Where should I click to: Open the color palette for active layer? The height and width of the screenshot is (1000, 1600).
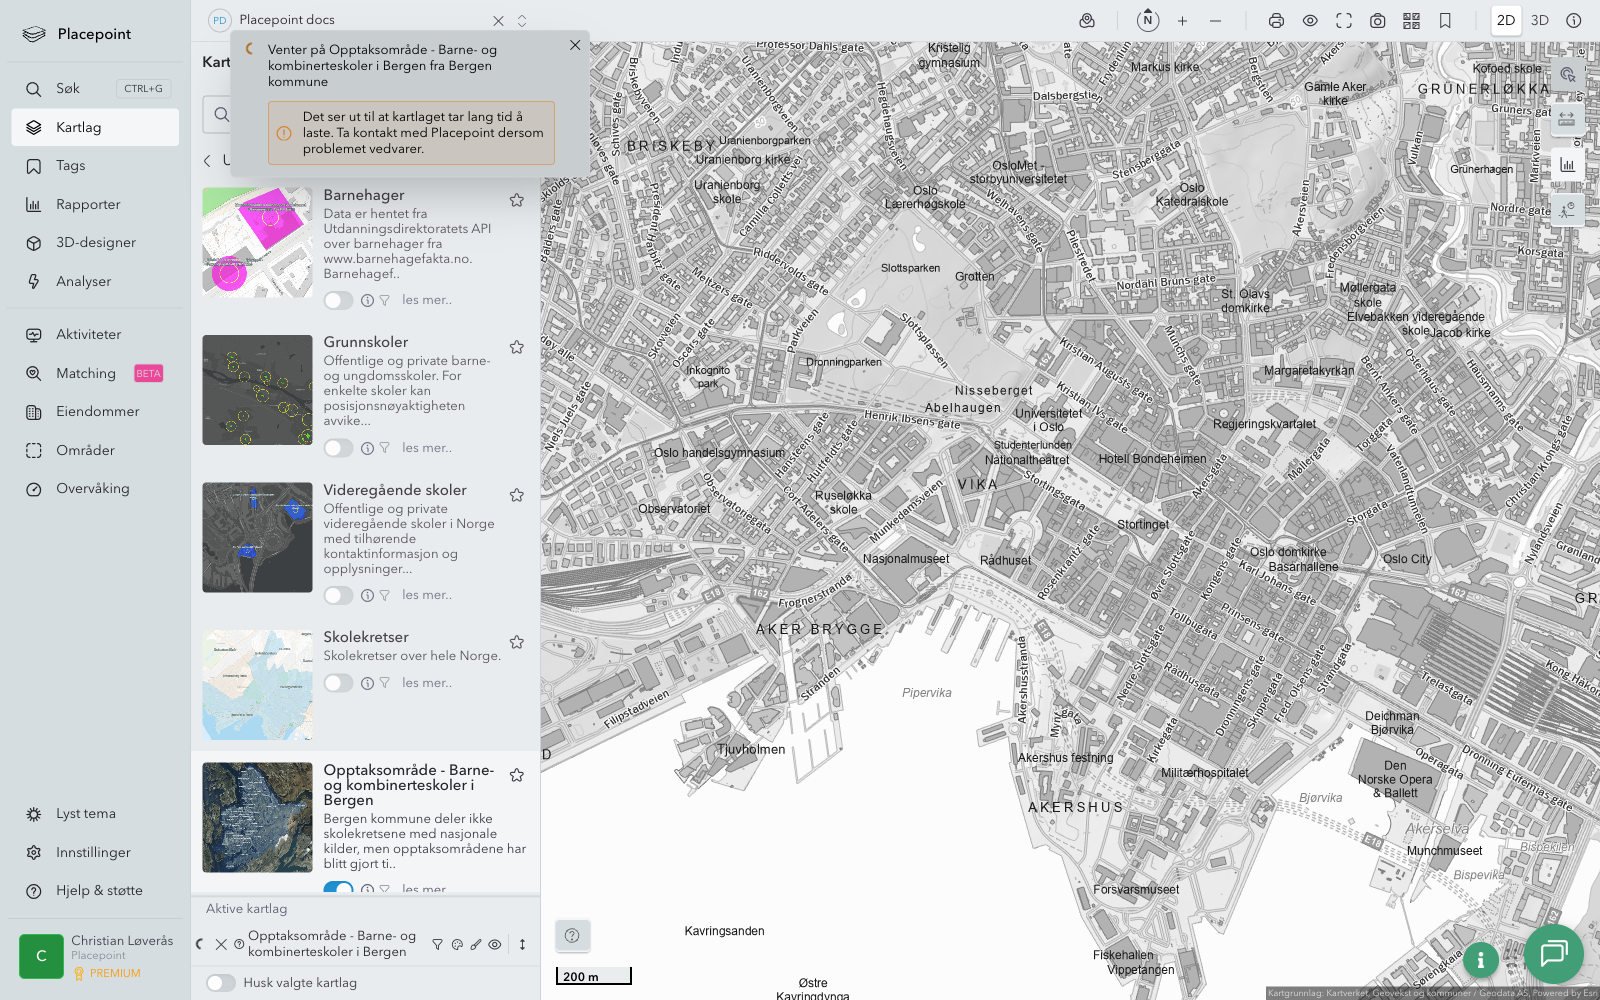457,944
